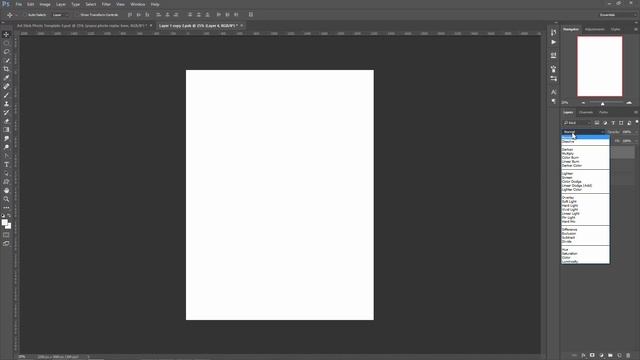Open the File menu

click(19, 4)
